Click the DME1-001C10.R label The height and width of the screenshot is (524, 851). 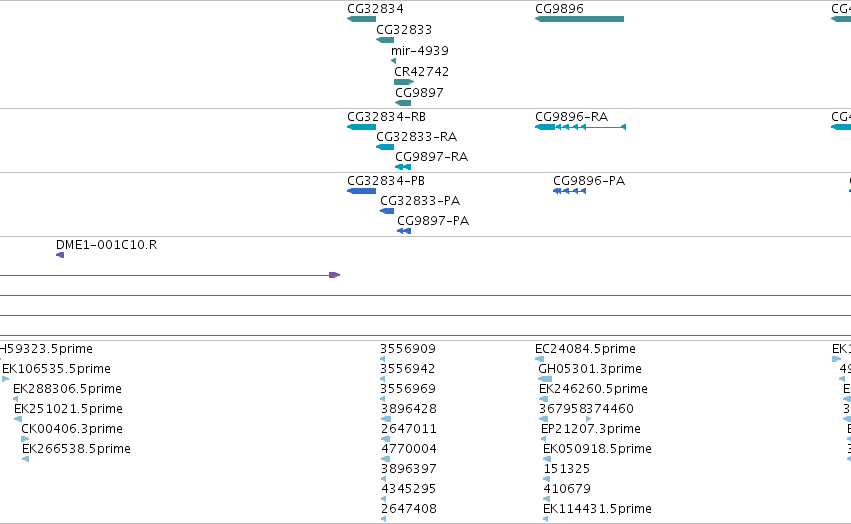pos(106,245)
